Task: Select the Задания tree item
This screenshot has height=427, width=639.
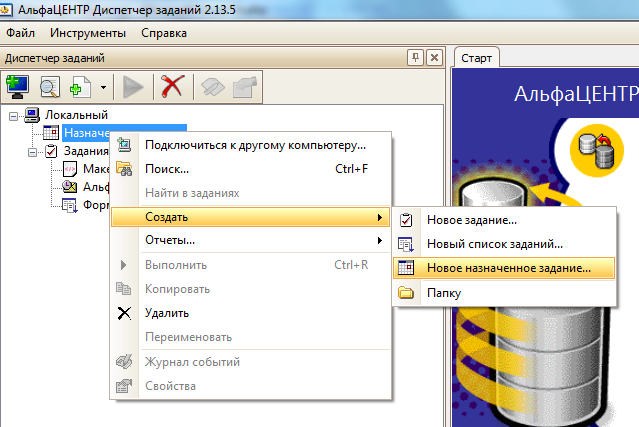Action: (86, 151)
